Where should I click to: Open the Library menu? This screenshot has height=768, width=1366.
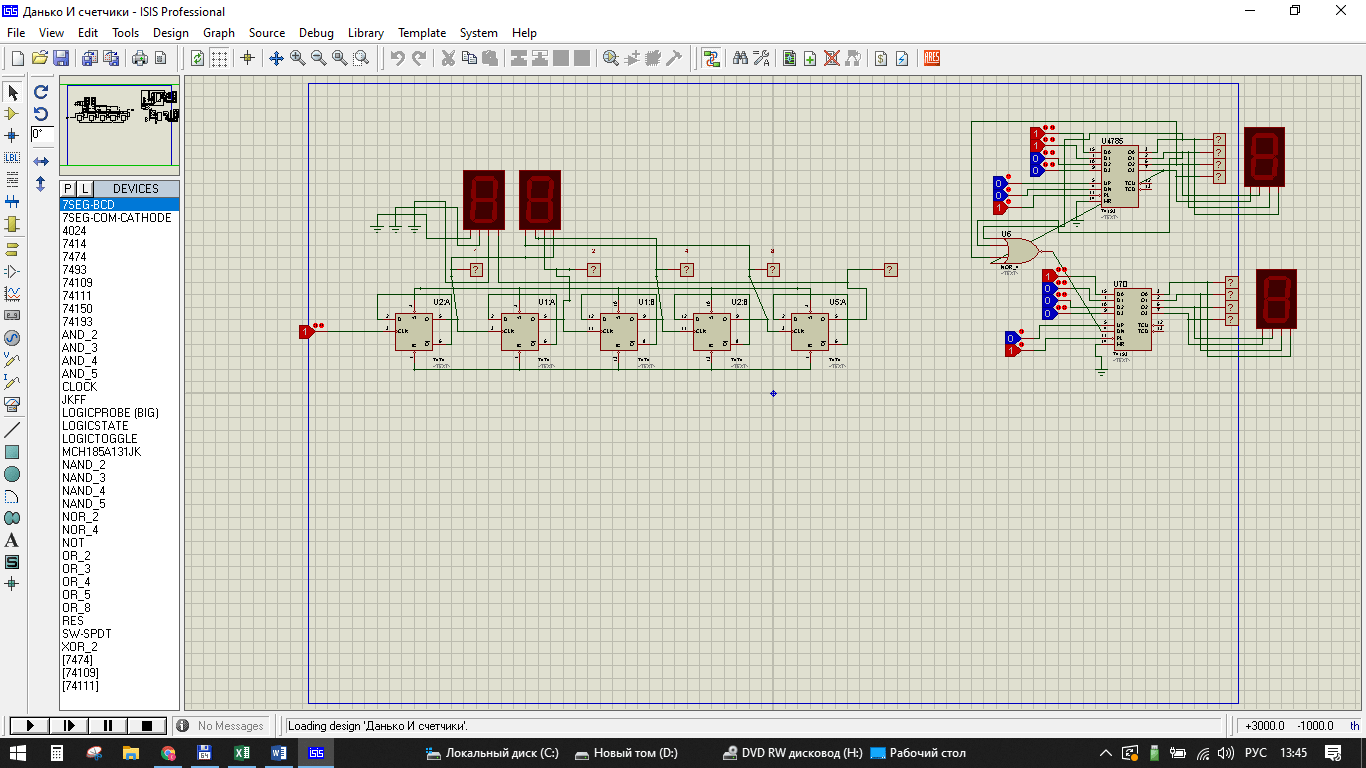click(366, 33)
